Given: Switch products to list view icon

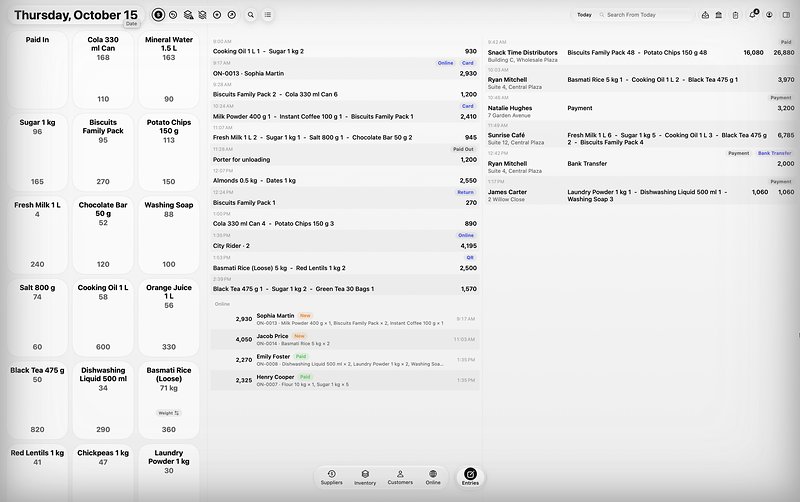Looking at the screenshot, I should coord(268,15).
